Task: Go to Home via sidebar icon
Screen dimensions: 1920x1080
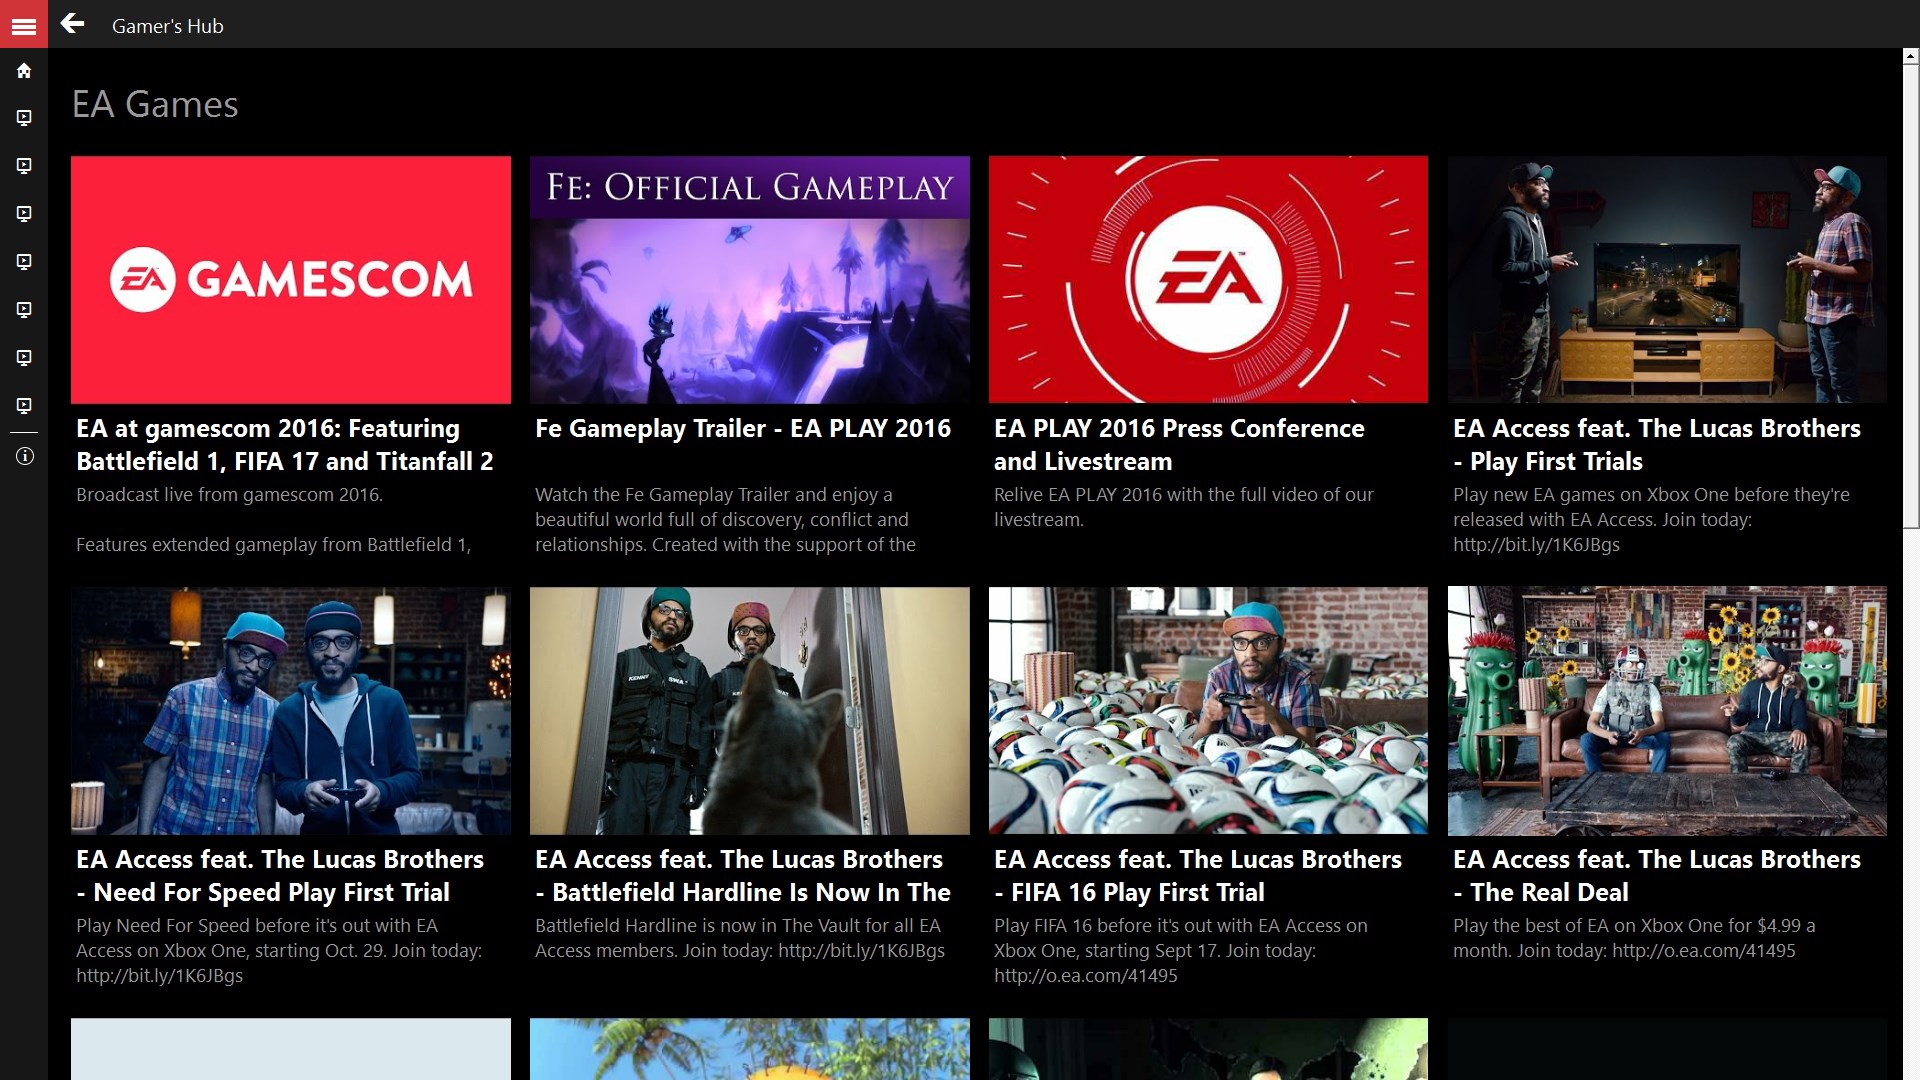Action: click(x=24, y=71)
